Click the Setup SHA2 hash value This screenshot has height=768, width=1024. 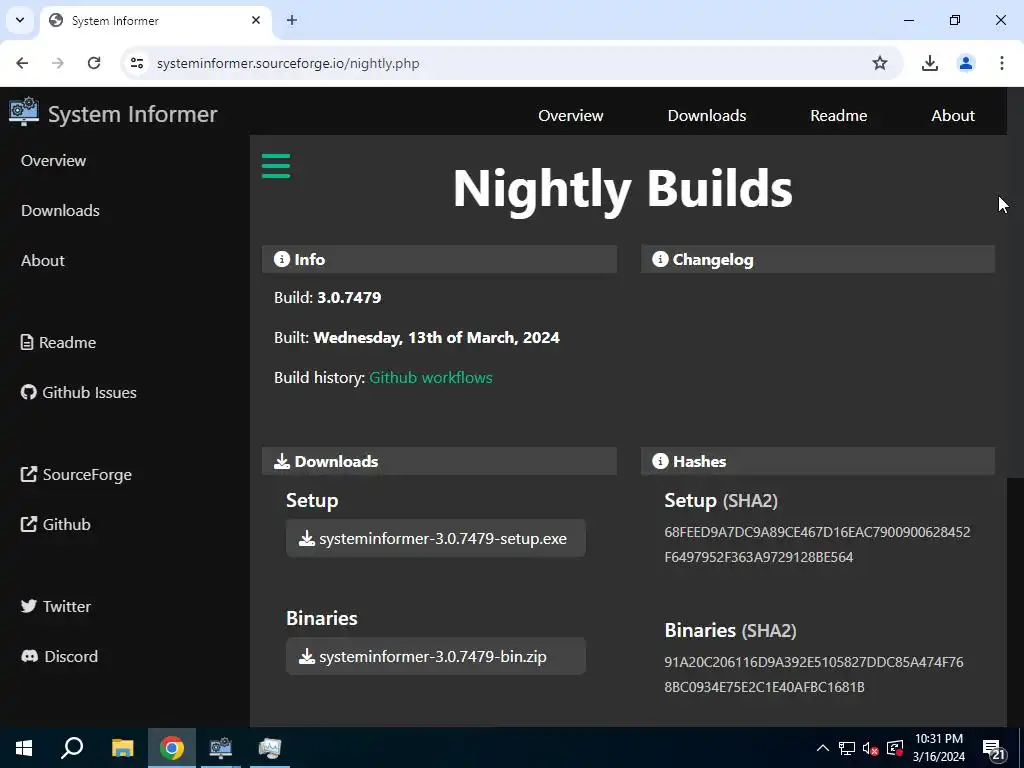pyautogui.click(x=817, y=545)
